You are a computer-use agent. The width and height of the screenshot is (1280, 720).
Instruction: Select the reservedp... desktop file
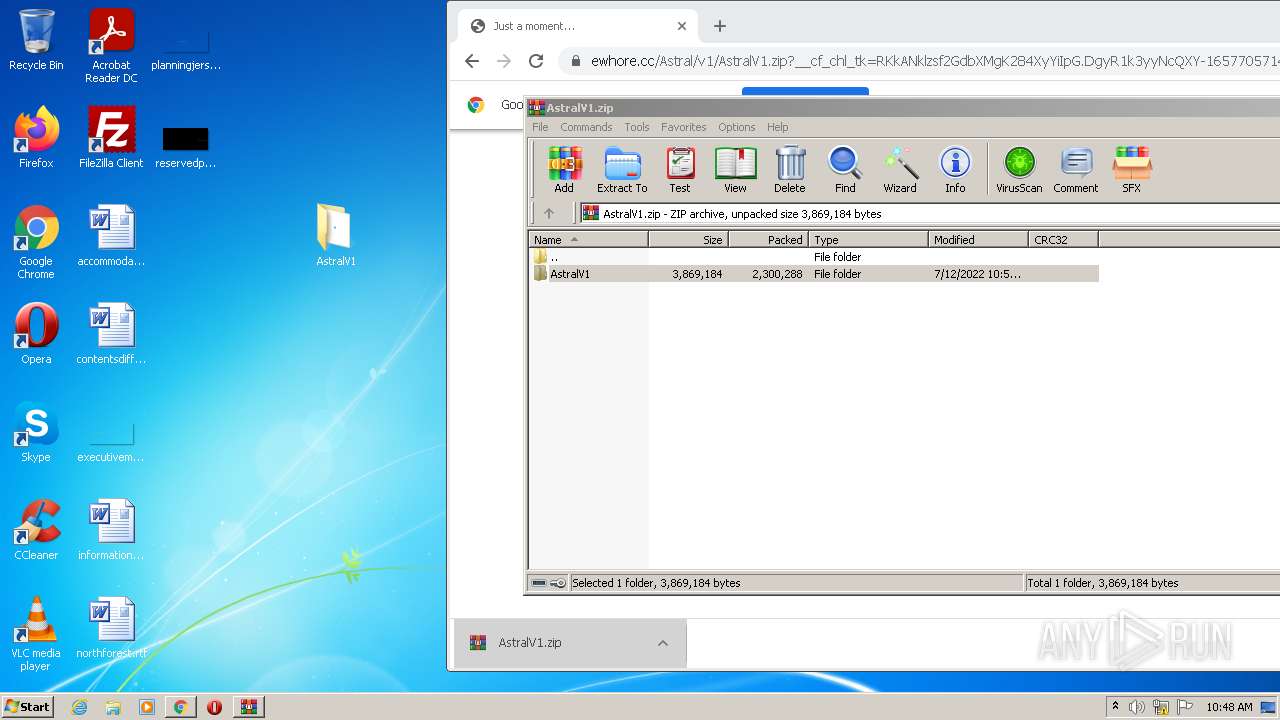point(186,146)
